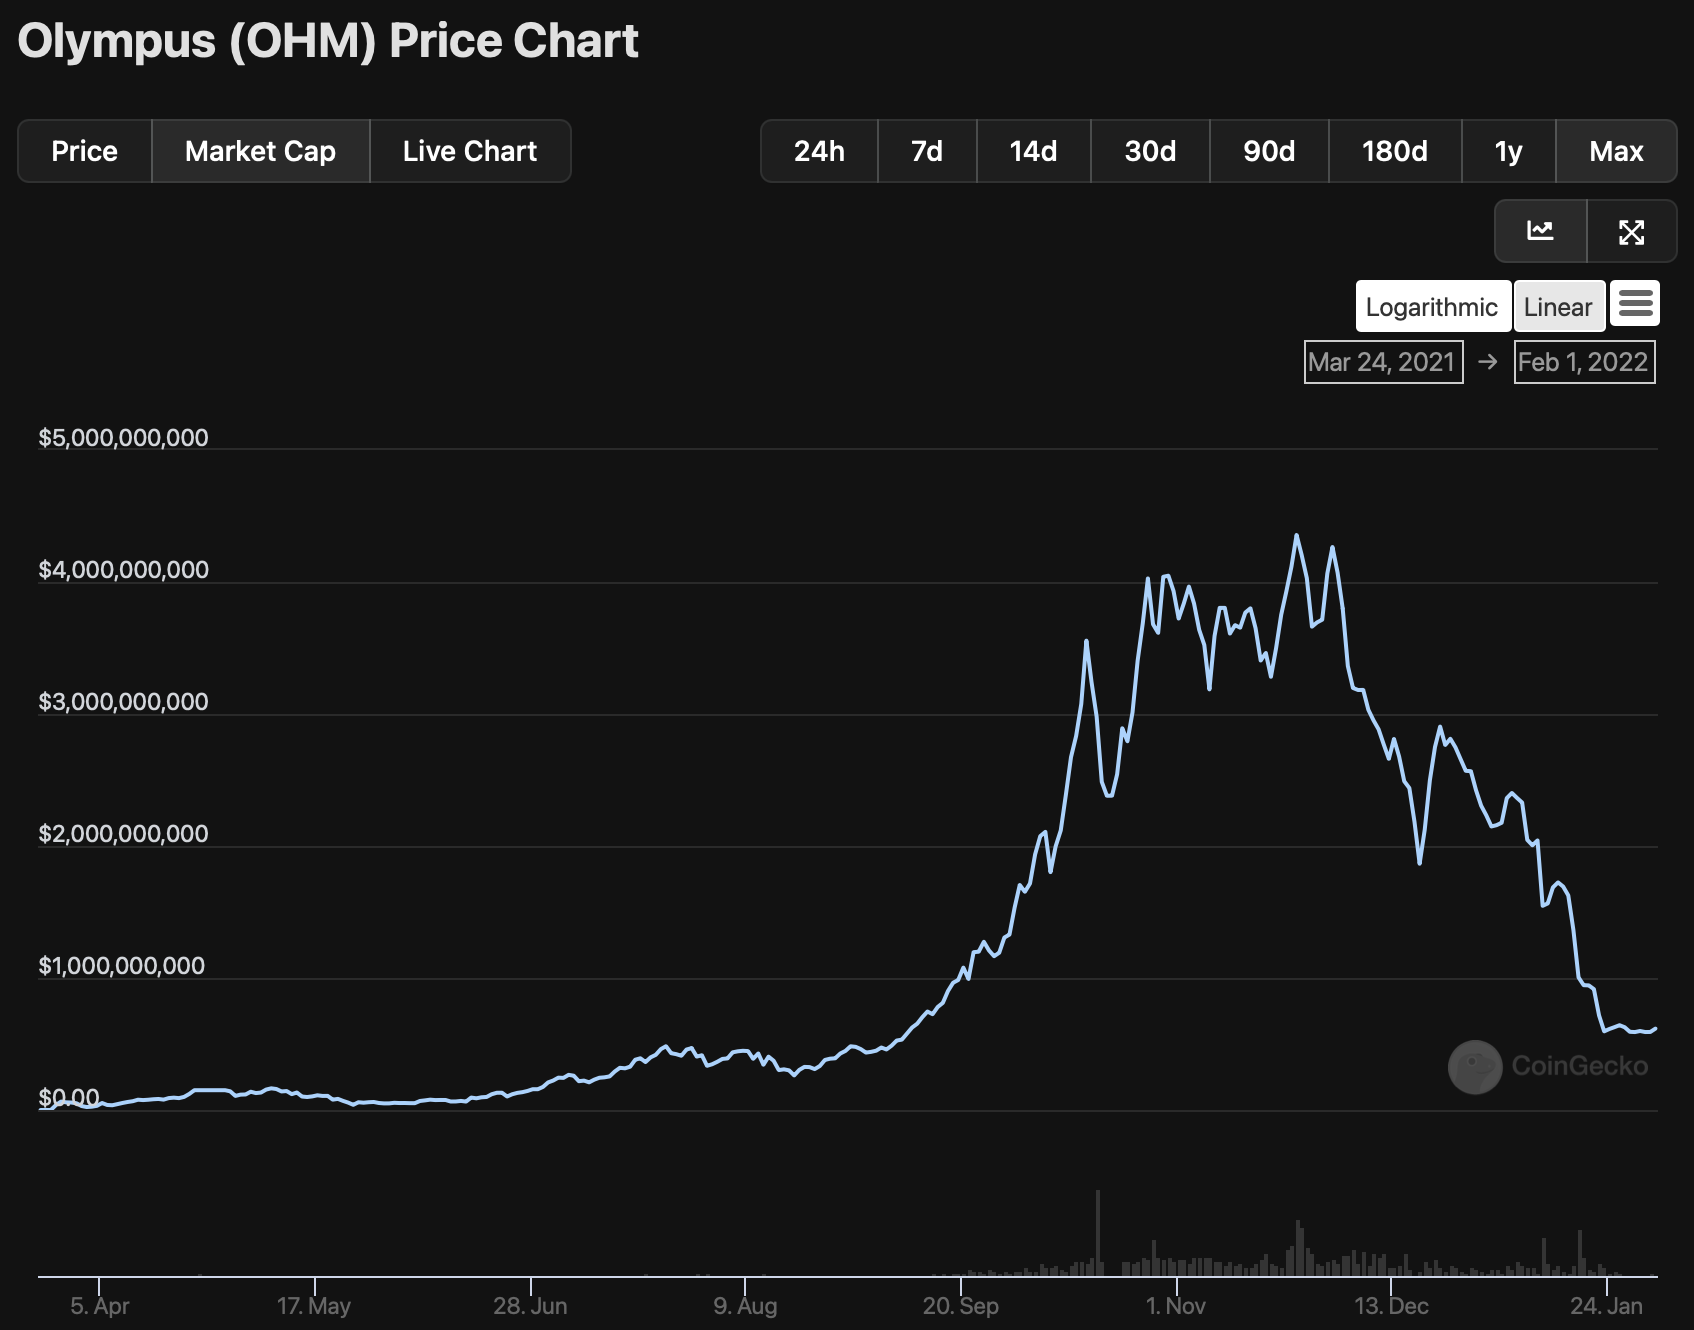This screenshot has width=1694, height=1330.
Task: Click the 24. Jan date label
Action: coord(1607,1306)
